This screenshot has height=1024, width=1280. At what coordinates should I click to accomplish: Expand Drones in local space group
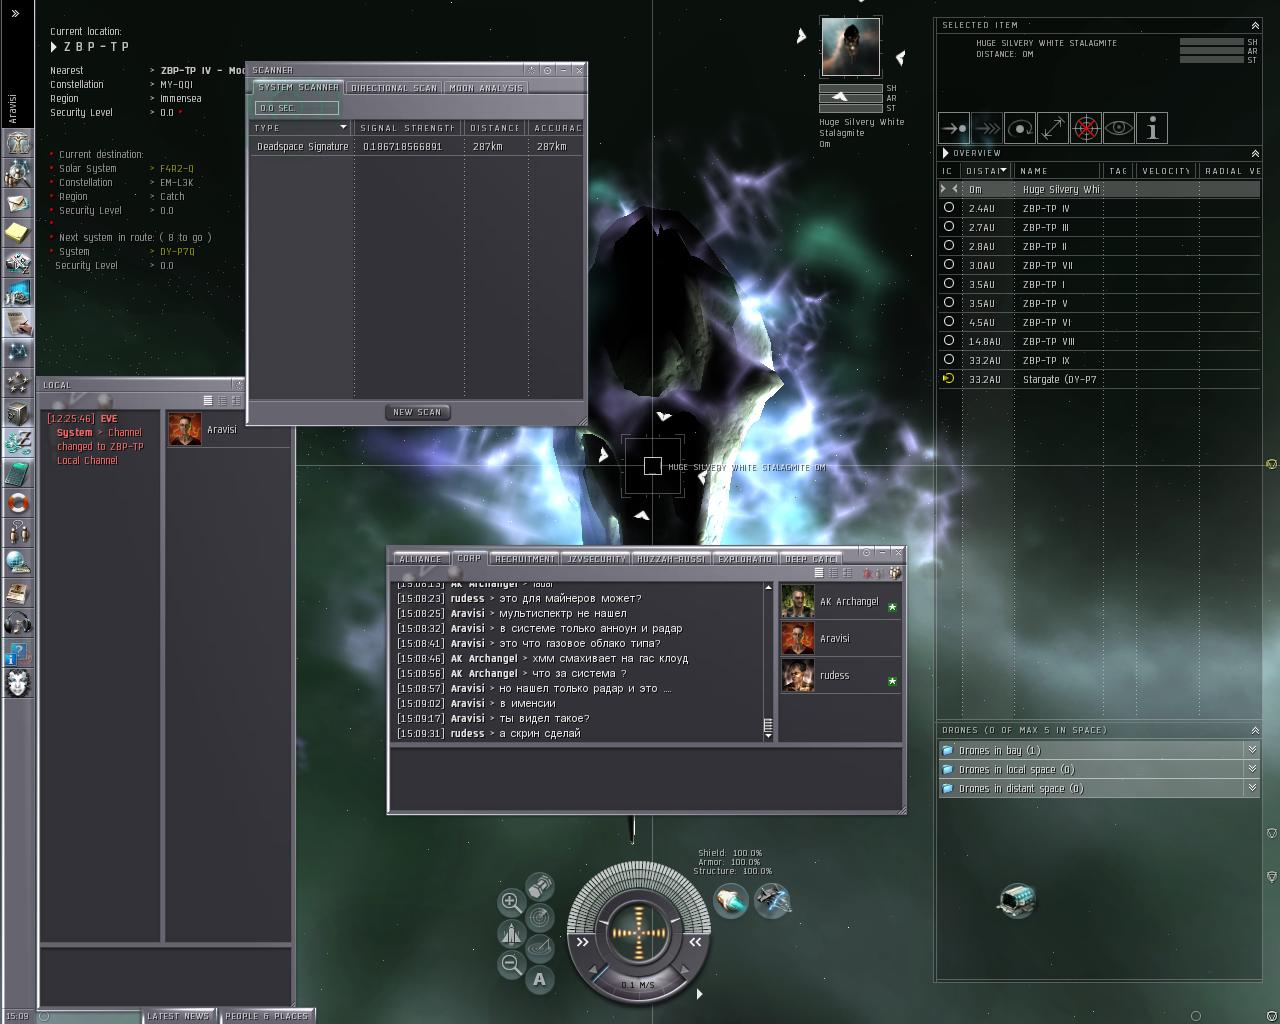[x=1252, y=769]
